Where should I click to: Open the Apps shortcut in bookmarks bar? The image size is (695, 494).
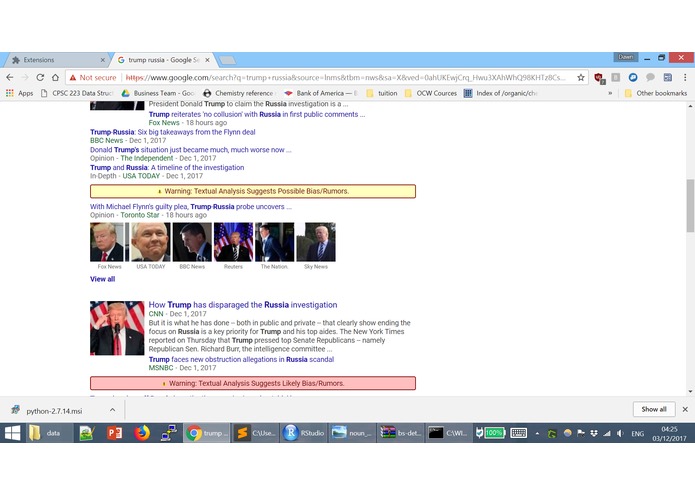point(20,93)
